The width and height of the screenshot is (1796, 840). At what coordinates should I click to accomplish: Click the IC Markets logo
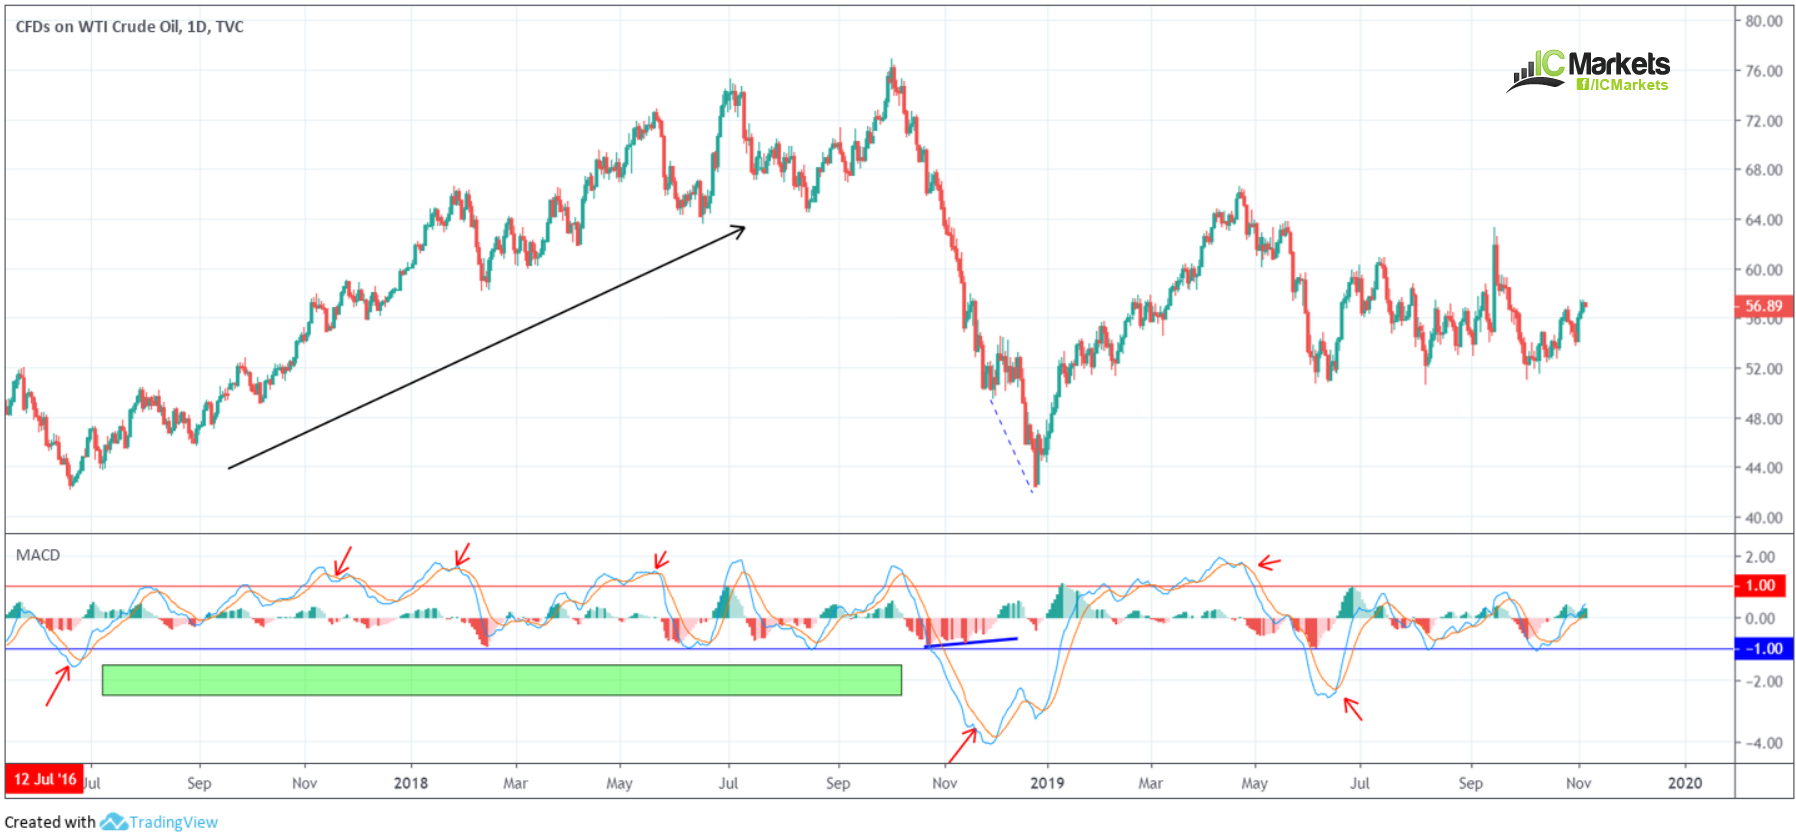point(1588,71)
